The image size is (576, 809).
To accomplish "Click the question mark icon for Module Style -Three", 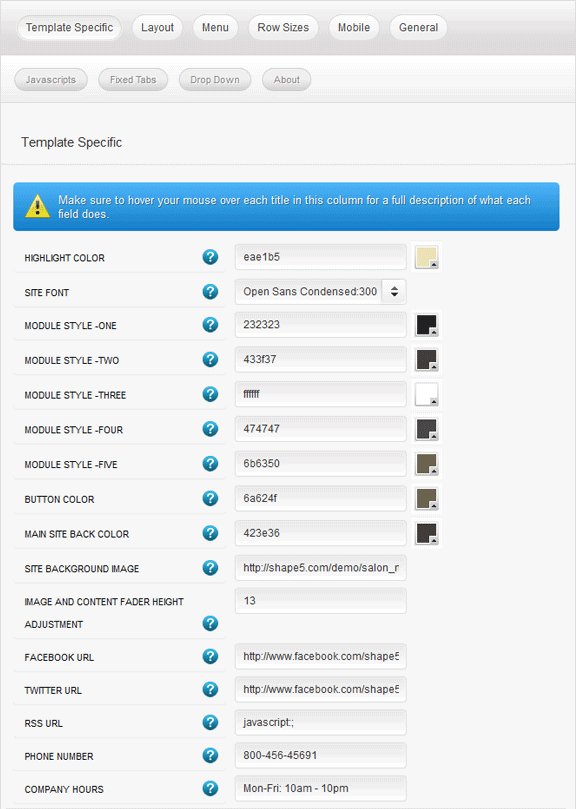I will point(210,394).
